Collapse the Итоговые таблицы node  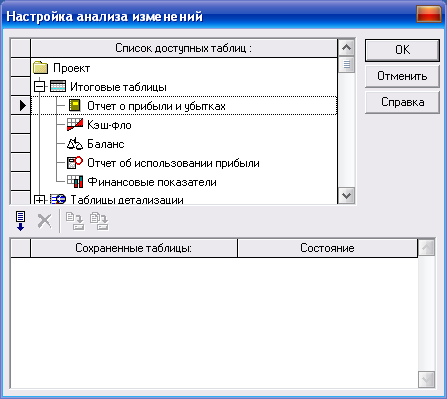pyautogui.click(x=40, y=87)
